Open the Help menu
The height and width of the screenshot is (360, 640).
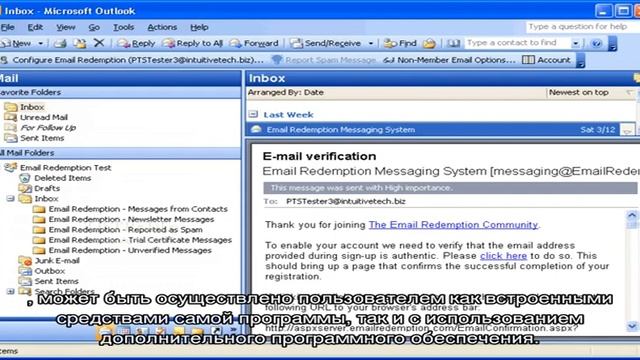pos(199,27)
